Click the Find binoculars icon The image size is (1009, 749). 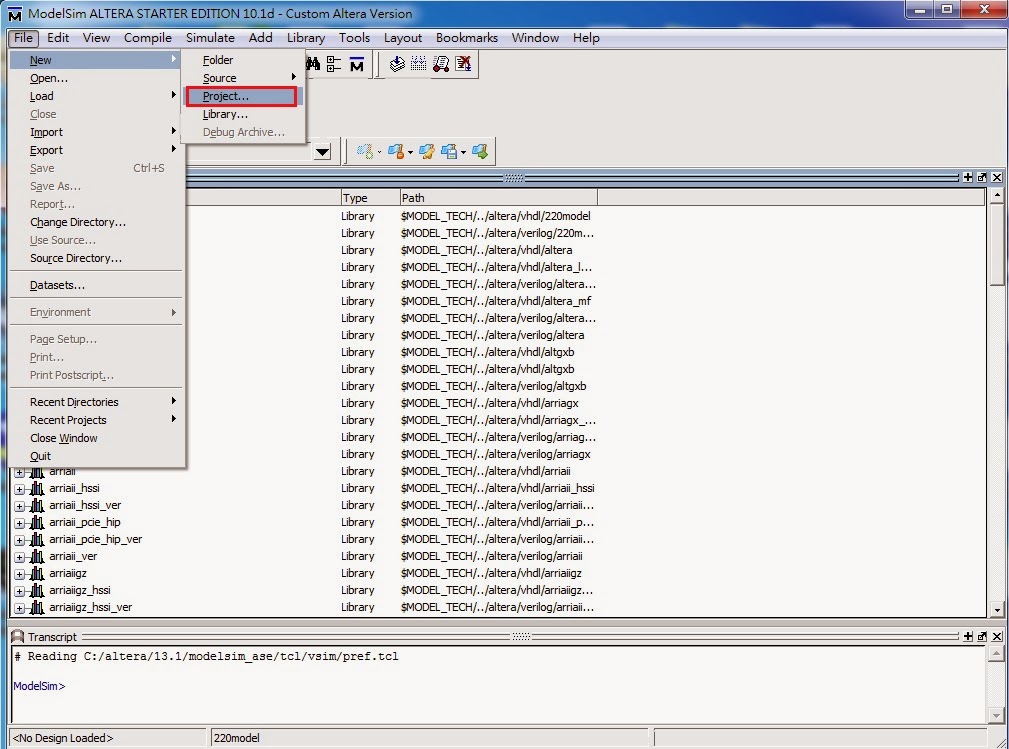(313, 64)
